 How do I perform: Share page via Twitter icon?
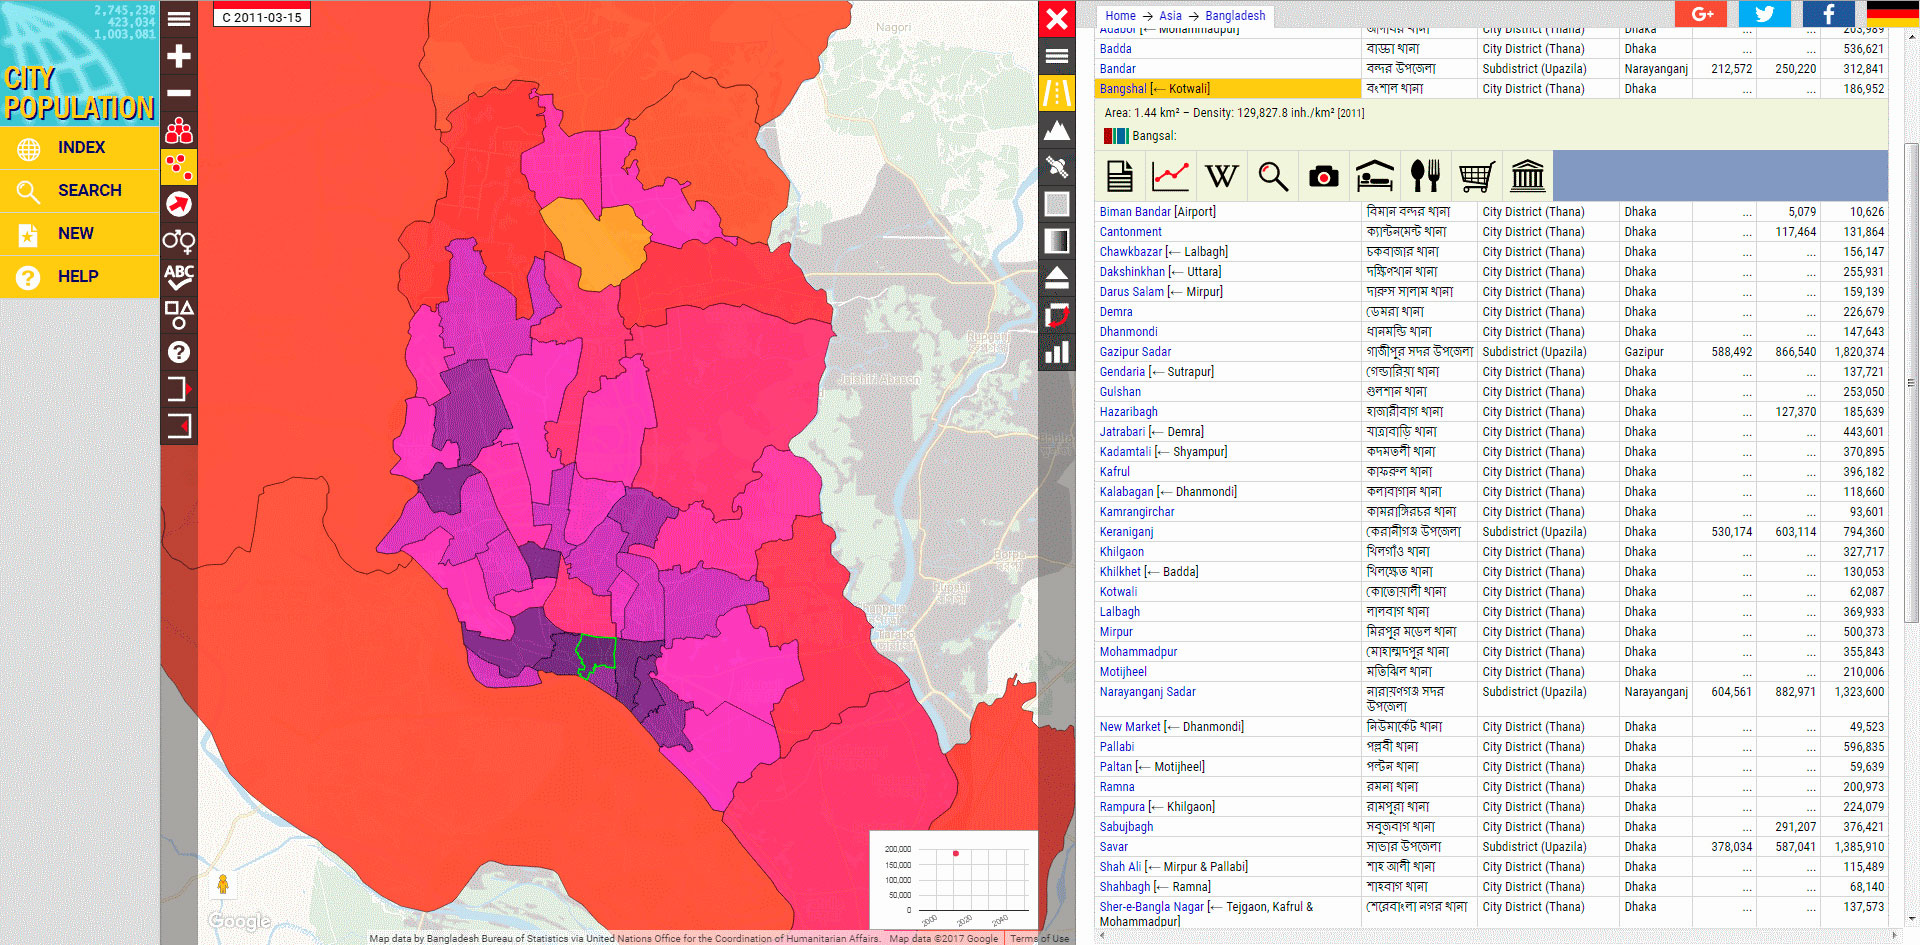click(1764, 14)
